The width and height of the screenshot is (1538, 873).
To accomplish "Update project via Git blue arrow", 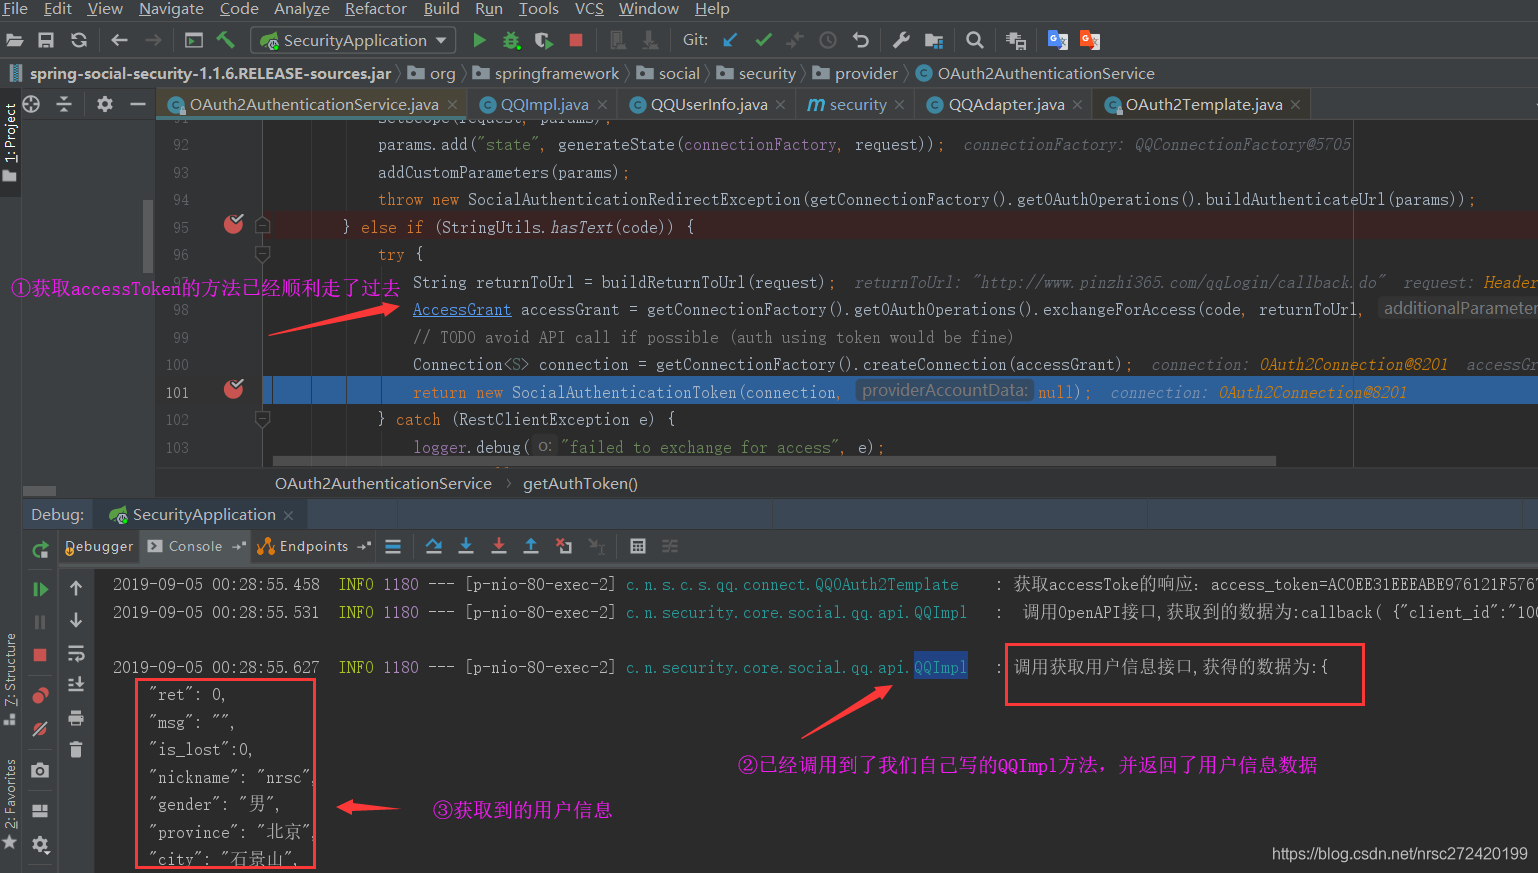I will (x=730, y=40).
